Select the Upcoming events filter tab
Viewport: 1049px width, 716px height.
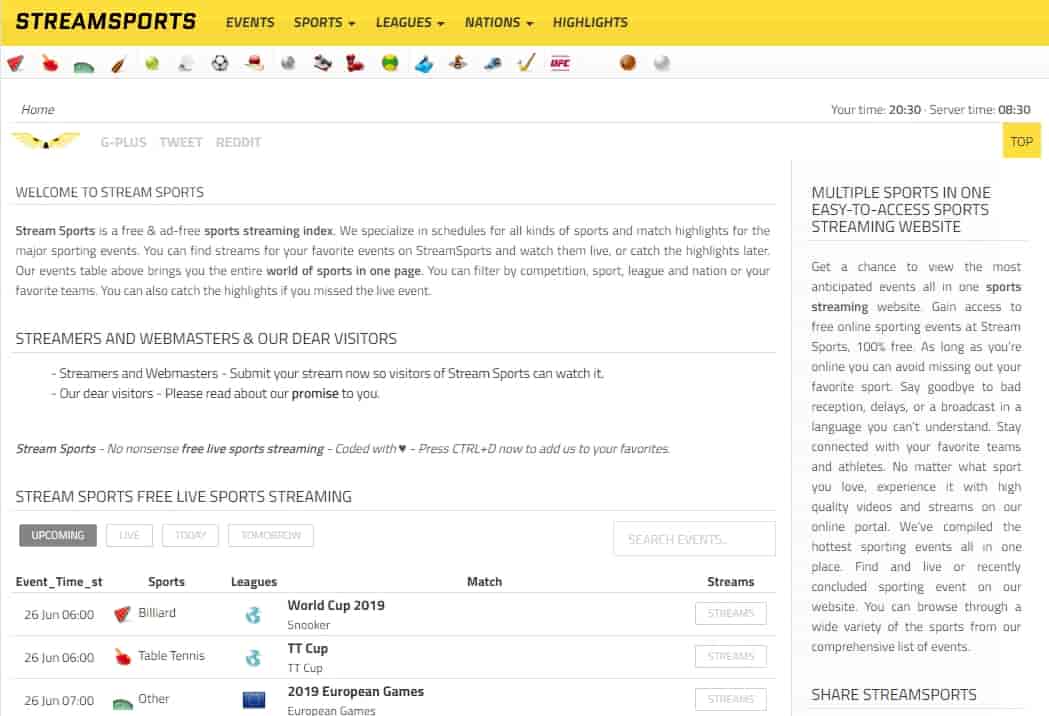coord(58,535)
